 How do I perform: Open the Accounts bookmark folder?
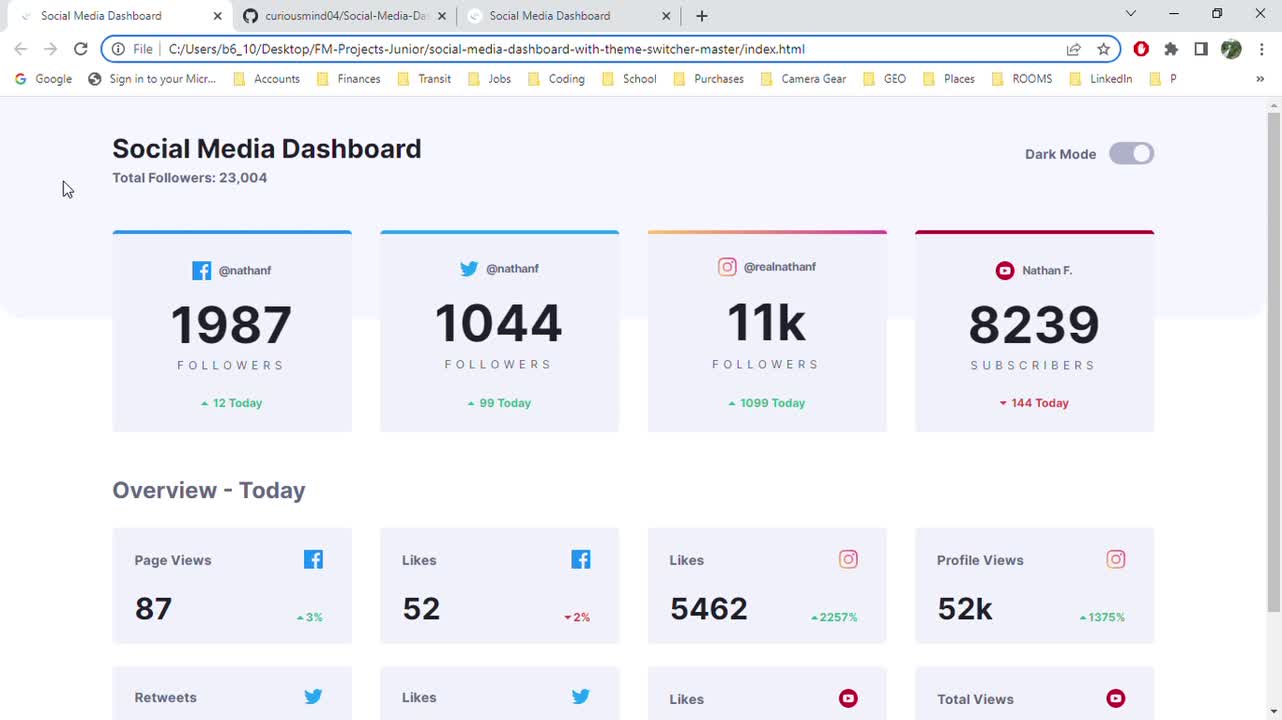[x=266, y=79]
